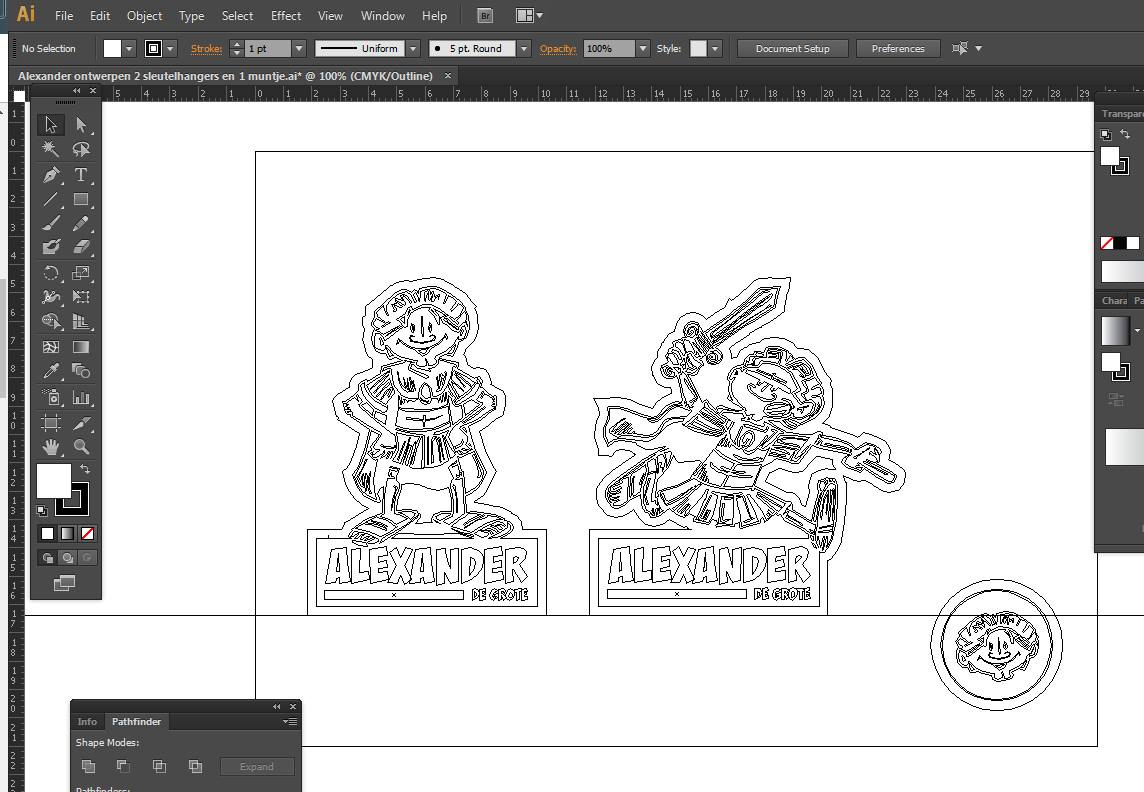
Task: Click the Exclude shape mode icon
Action: click(195, 767)
